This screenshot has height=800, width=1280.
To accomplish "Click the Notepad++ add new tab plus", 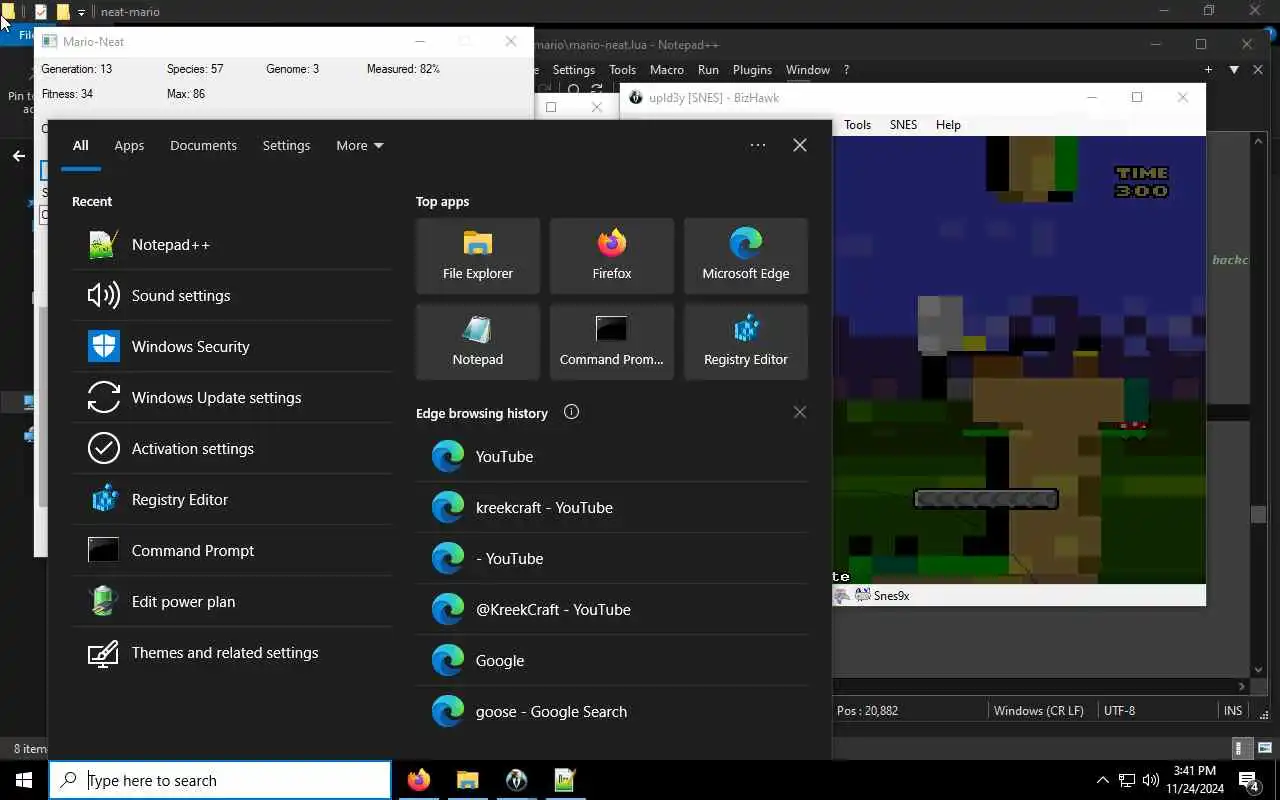I will click(x=1208, y=70).
